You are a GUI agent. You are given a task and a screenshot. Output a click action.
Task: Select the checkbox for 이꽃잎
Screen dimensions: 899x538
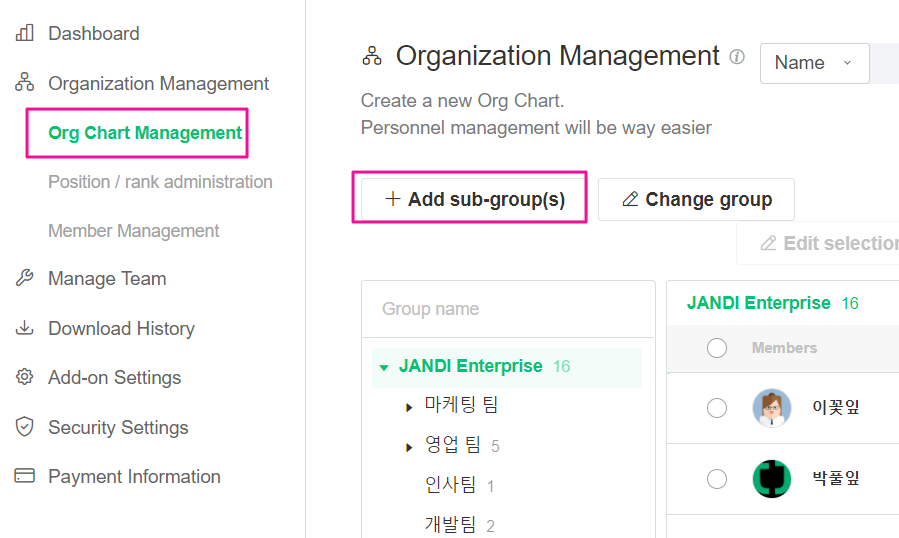717,407
